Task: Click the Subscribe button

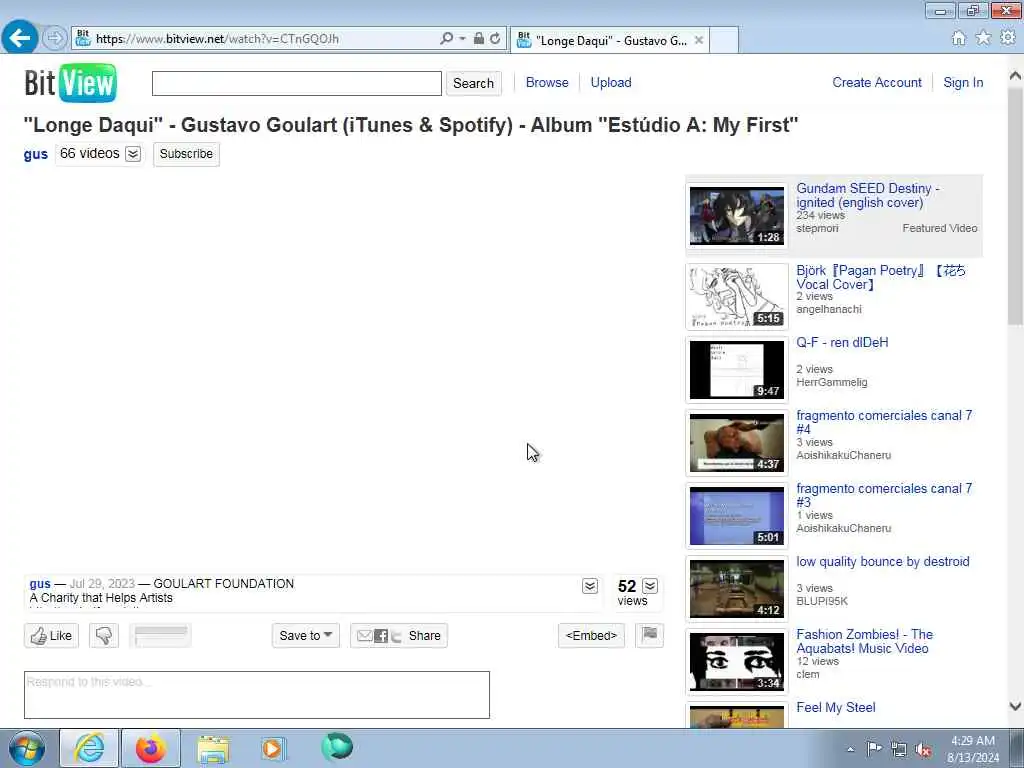Action: [x=186, y=154]
